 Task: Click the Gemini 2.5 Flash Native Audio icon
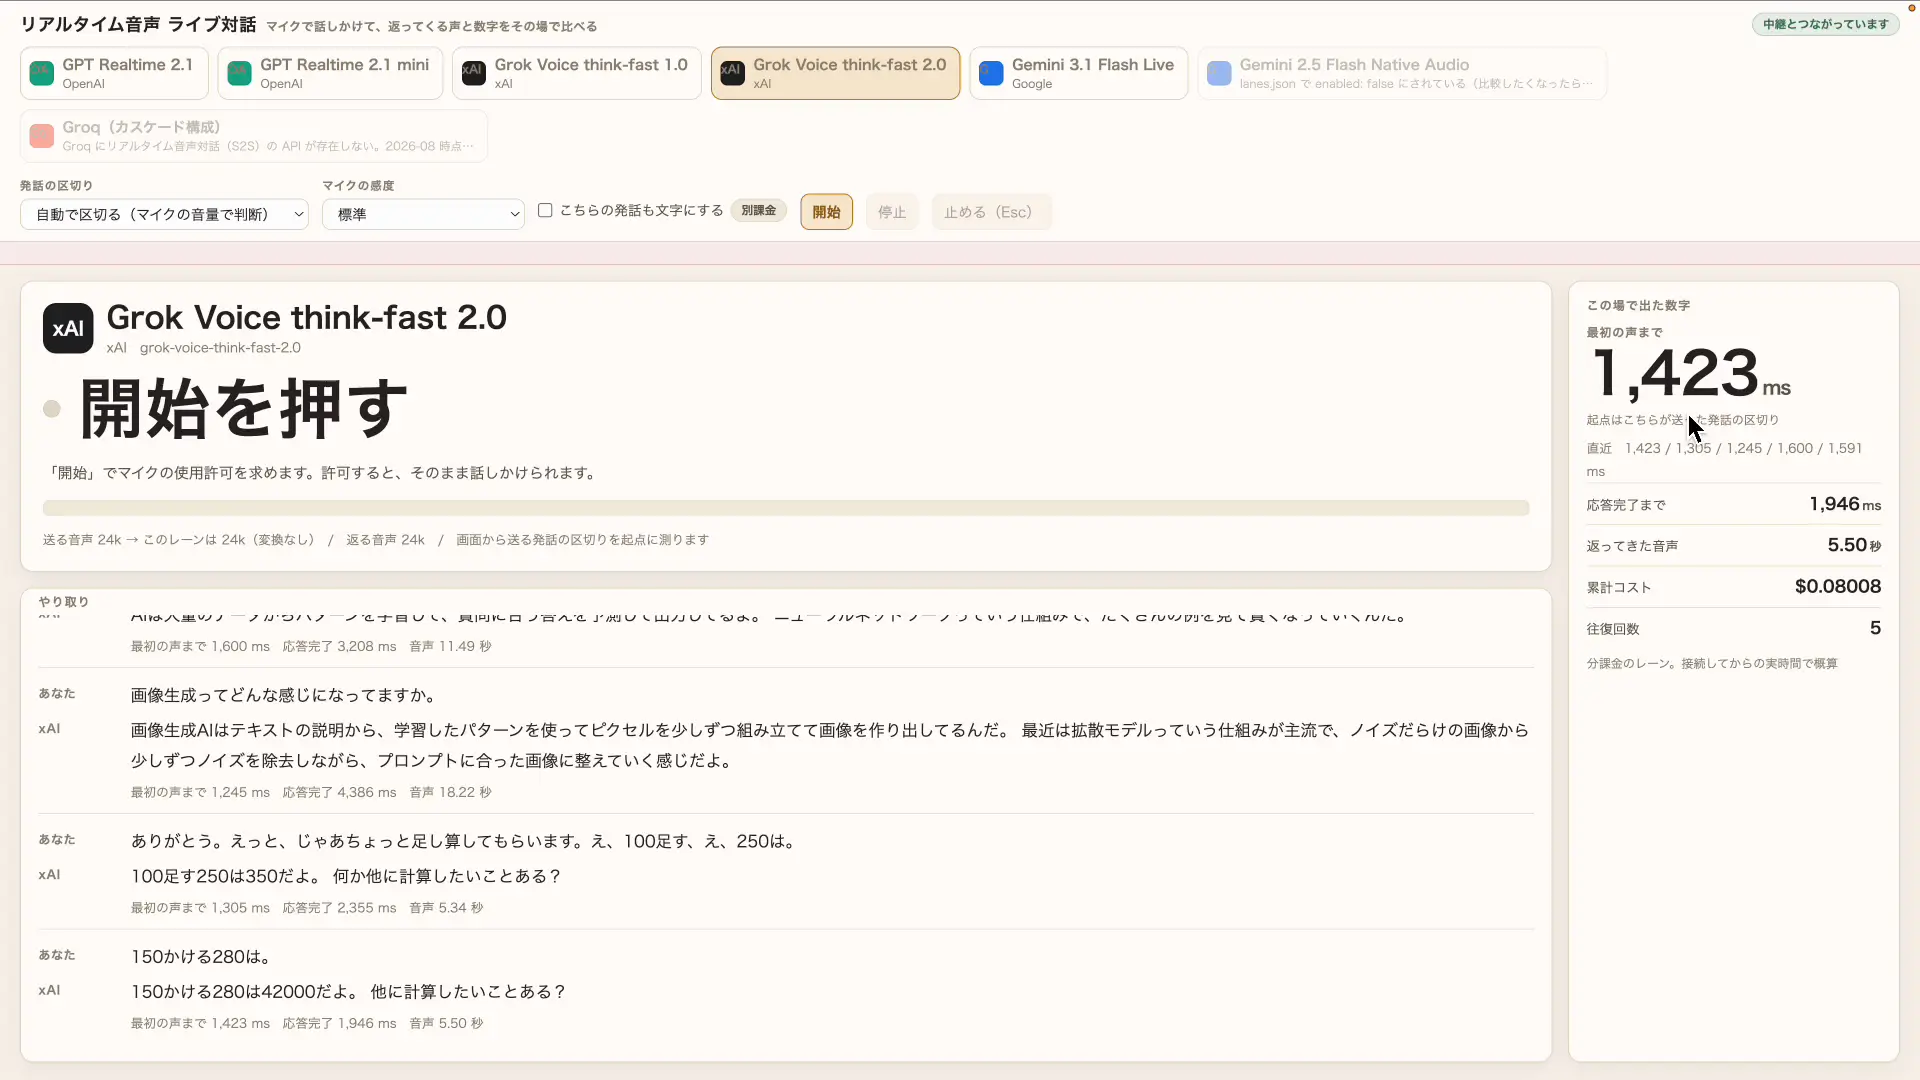[x=1219, y=73]
